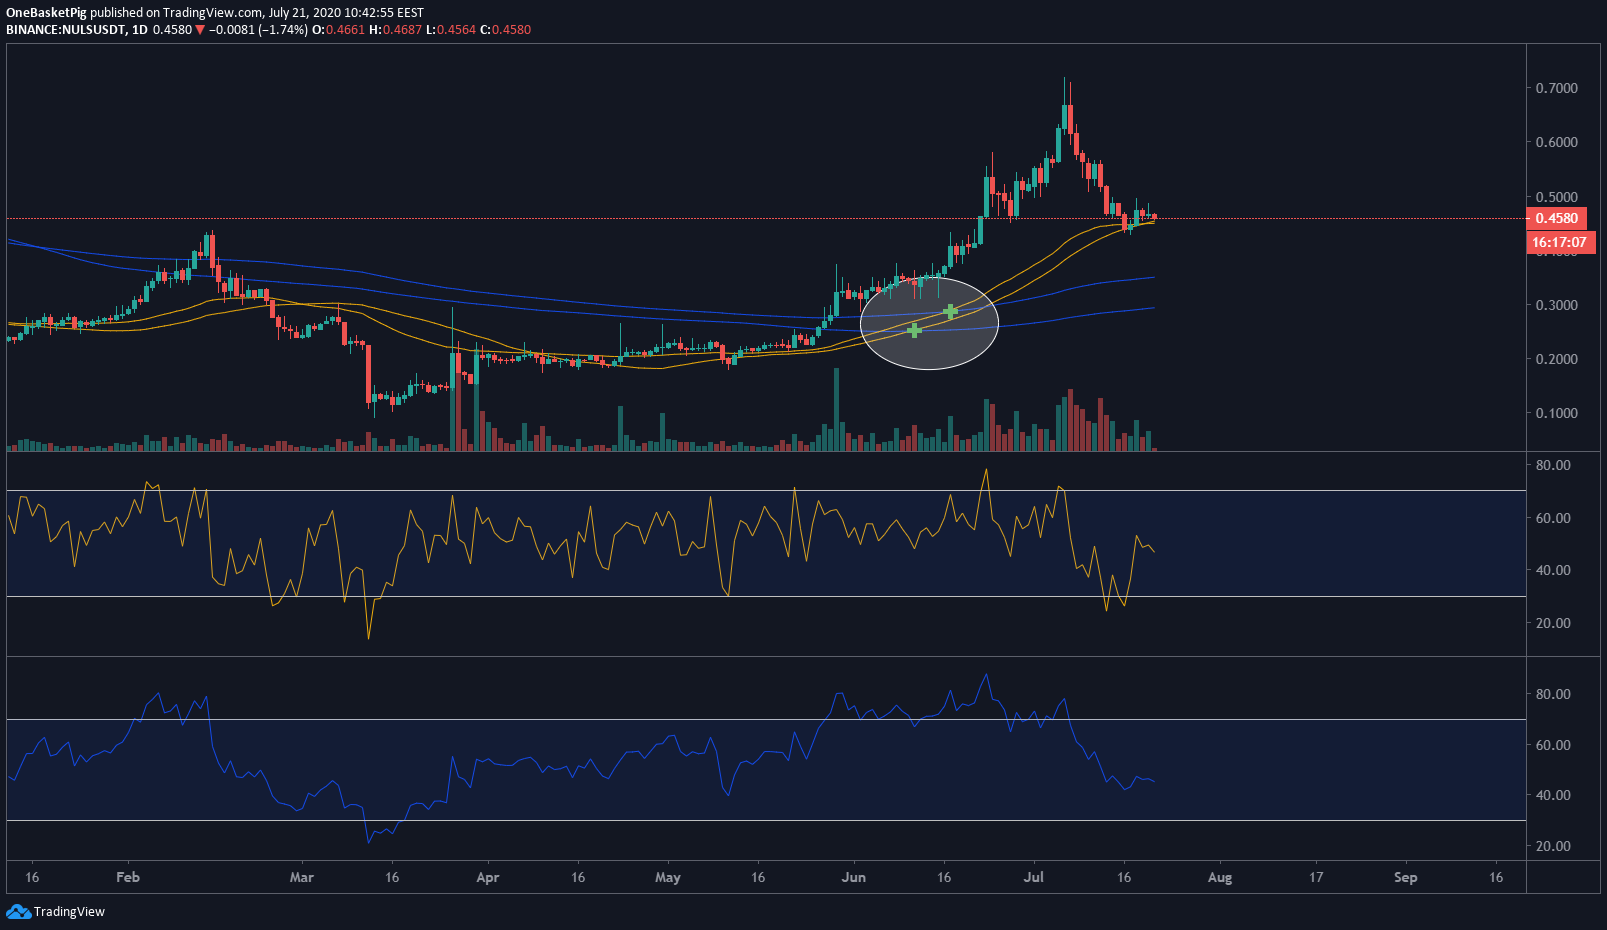Click the low price value L:0.4564
The height and width of the screenshot is (930, 1607).
(451, 30)
